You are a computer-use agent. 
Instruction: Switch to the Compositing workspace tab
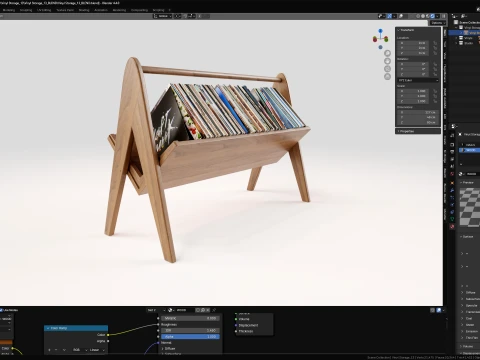[x=139, y=10]
